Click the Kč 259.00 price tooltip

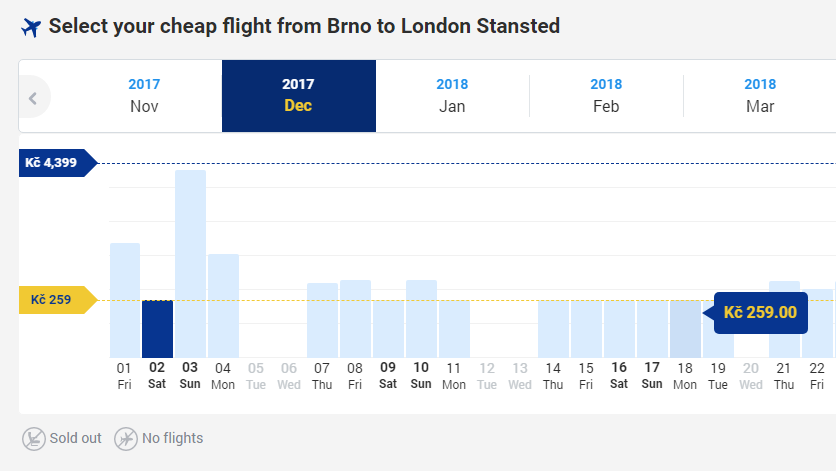pyautogui.click(x=760, y=313)
